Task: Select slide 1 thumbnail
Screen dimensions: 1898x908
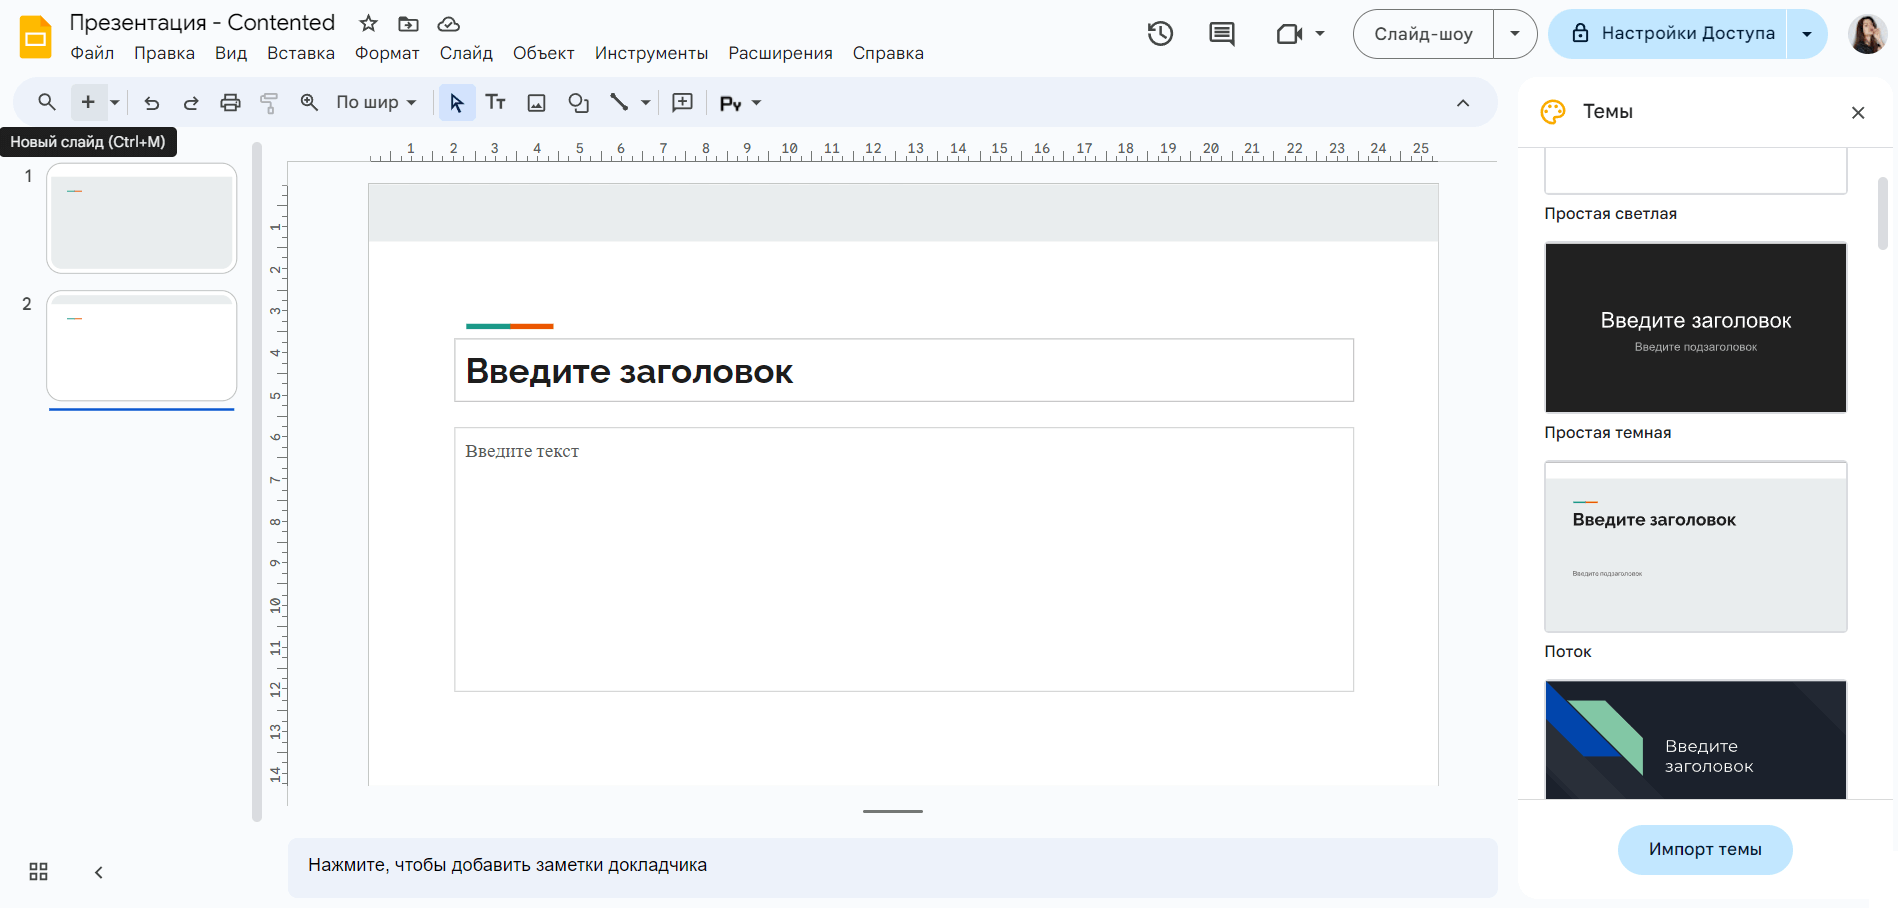Action: point(142,218)
